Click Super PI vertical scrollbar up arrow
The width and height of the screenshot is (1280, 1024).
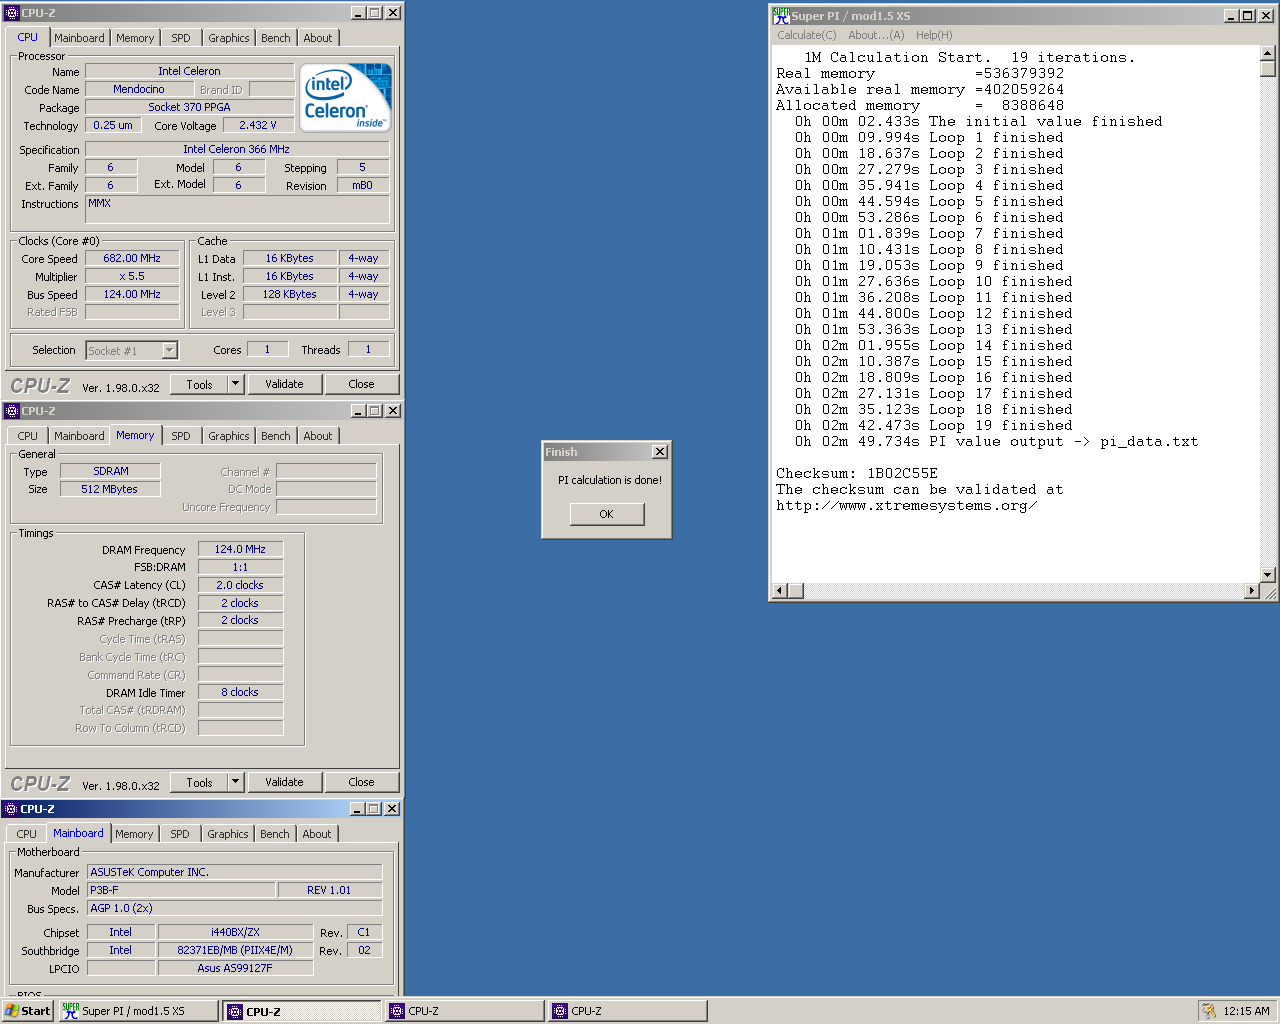1268,53
